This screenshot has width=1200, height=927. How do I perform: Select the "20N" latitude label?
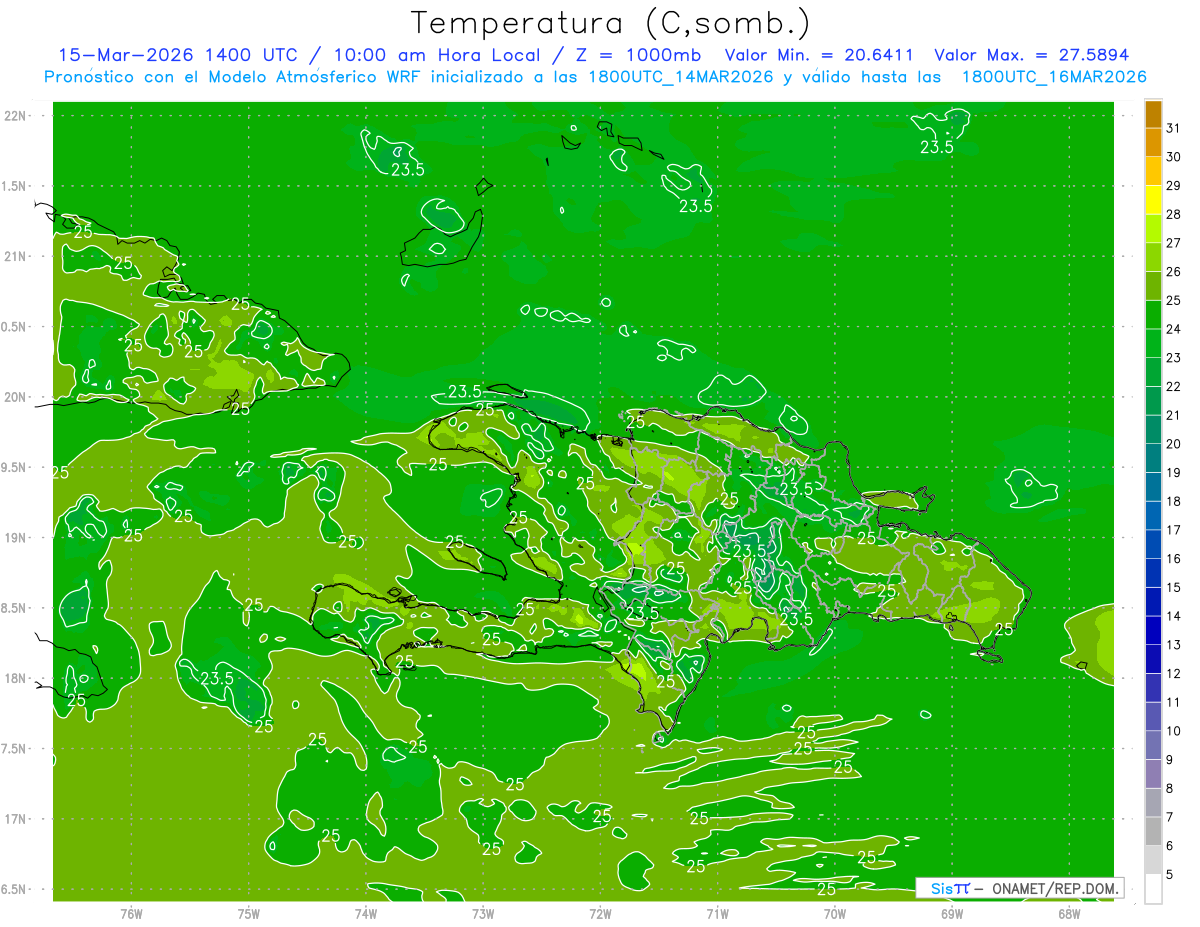[15, 397]
